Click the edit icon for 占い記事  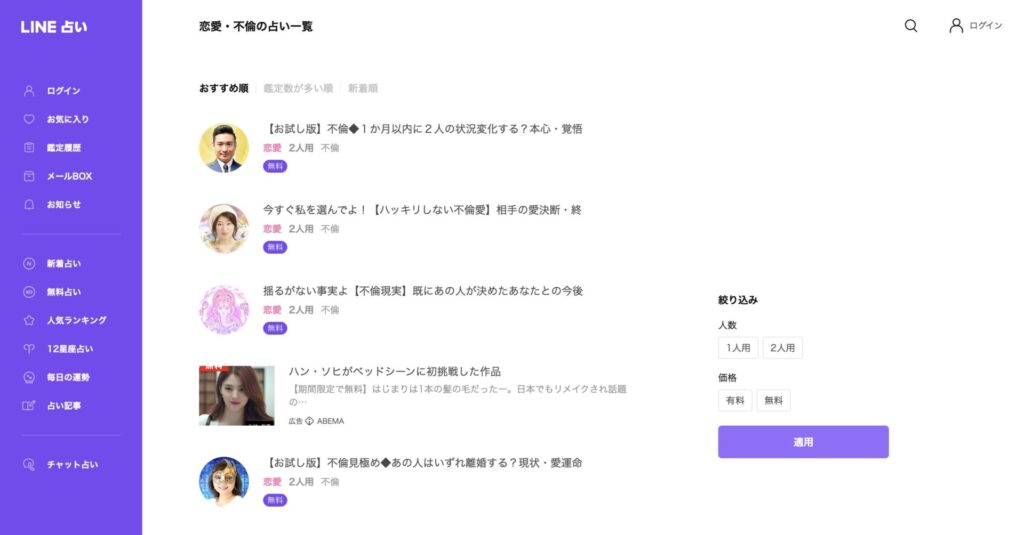tap(29, 406)
